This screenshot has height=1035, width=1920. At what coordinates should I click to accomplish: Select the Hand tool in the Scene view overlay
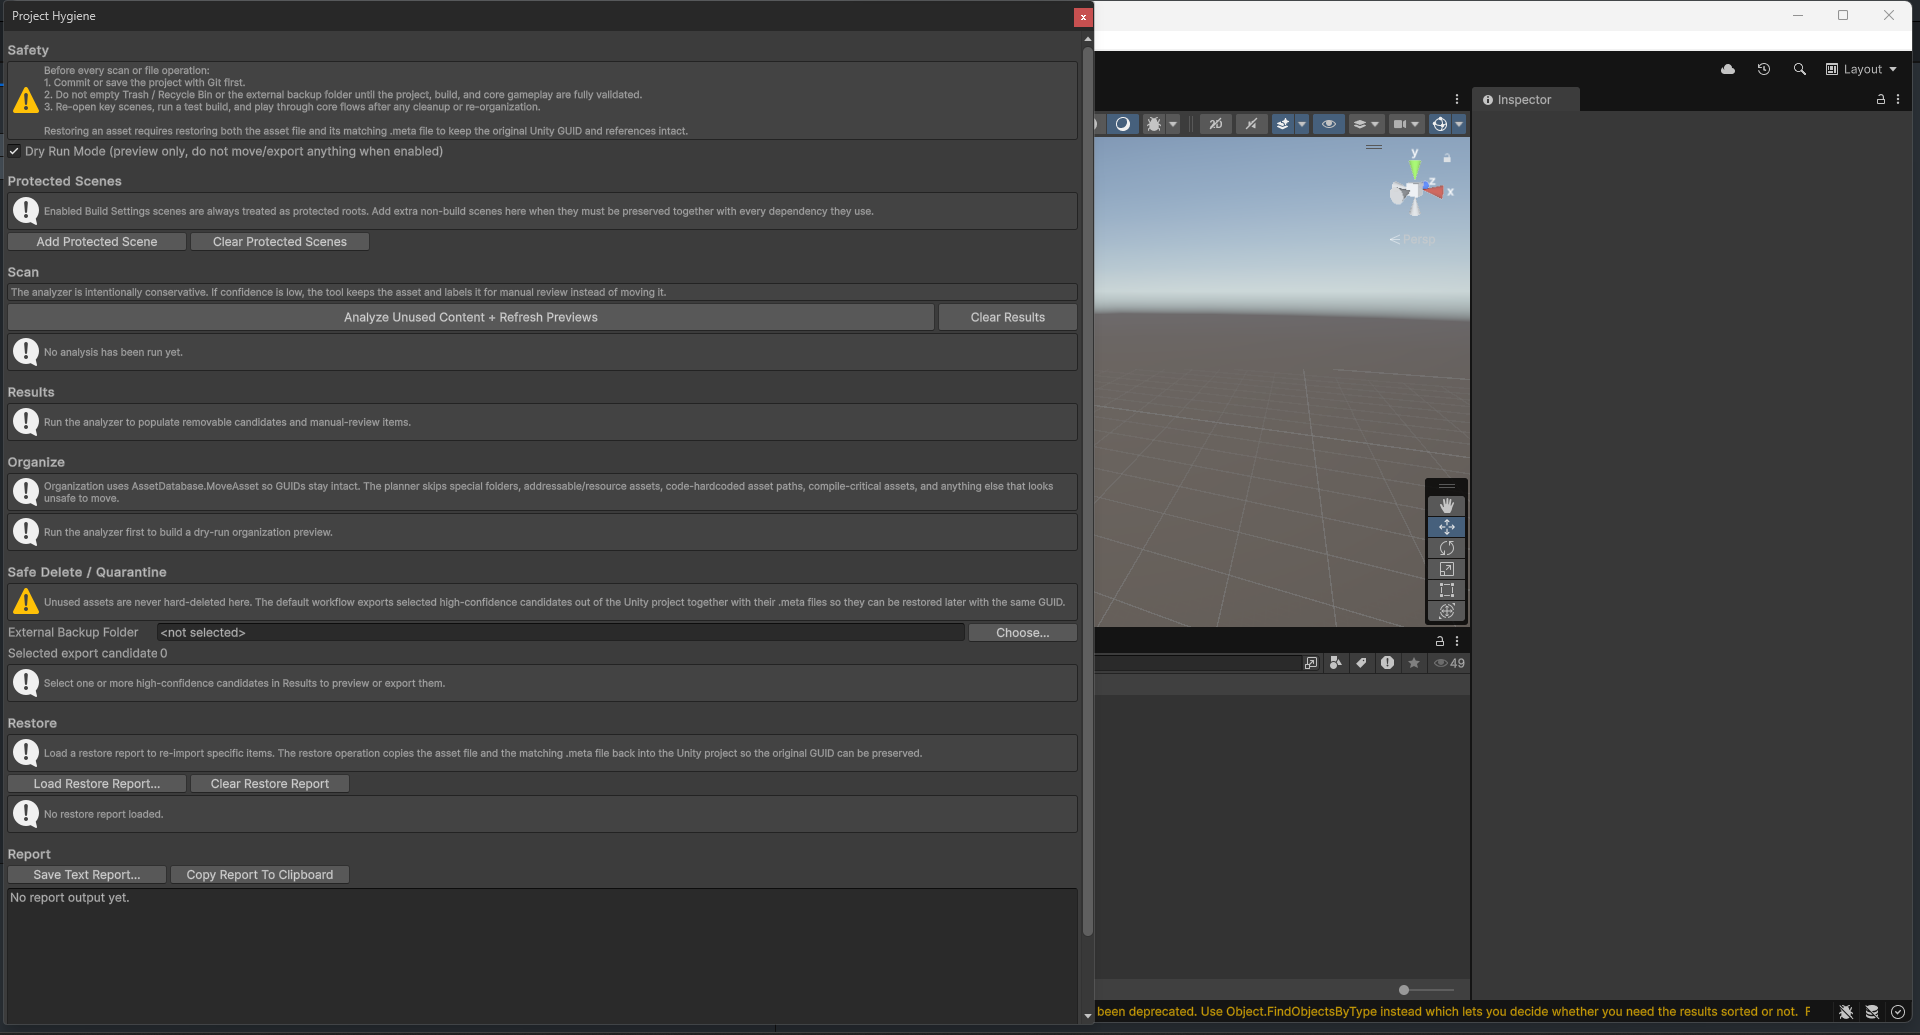1447,505
